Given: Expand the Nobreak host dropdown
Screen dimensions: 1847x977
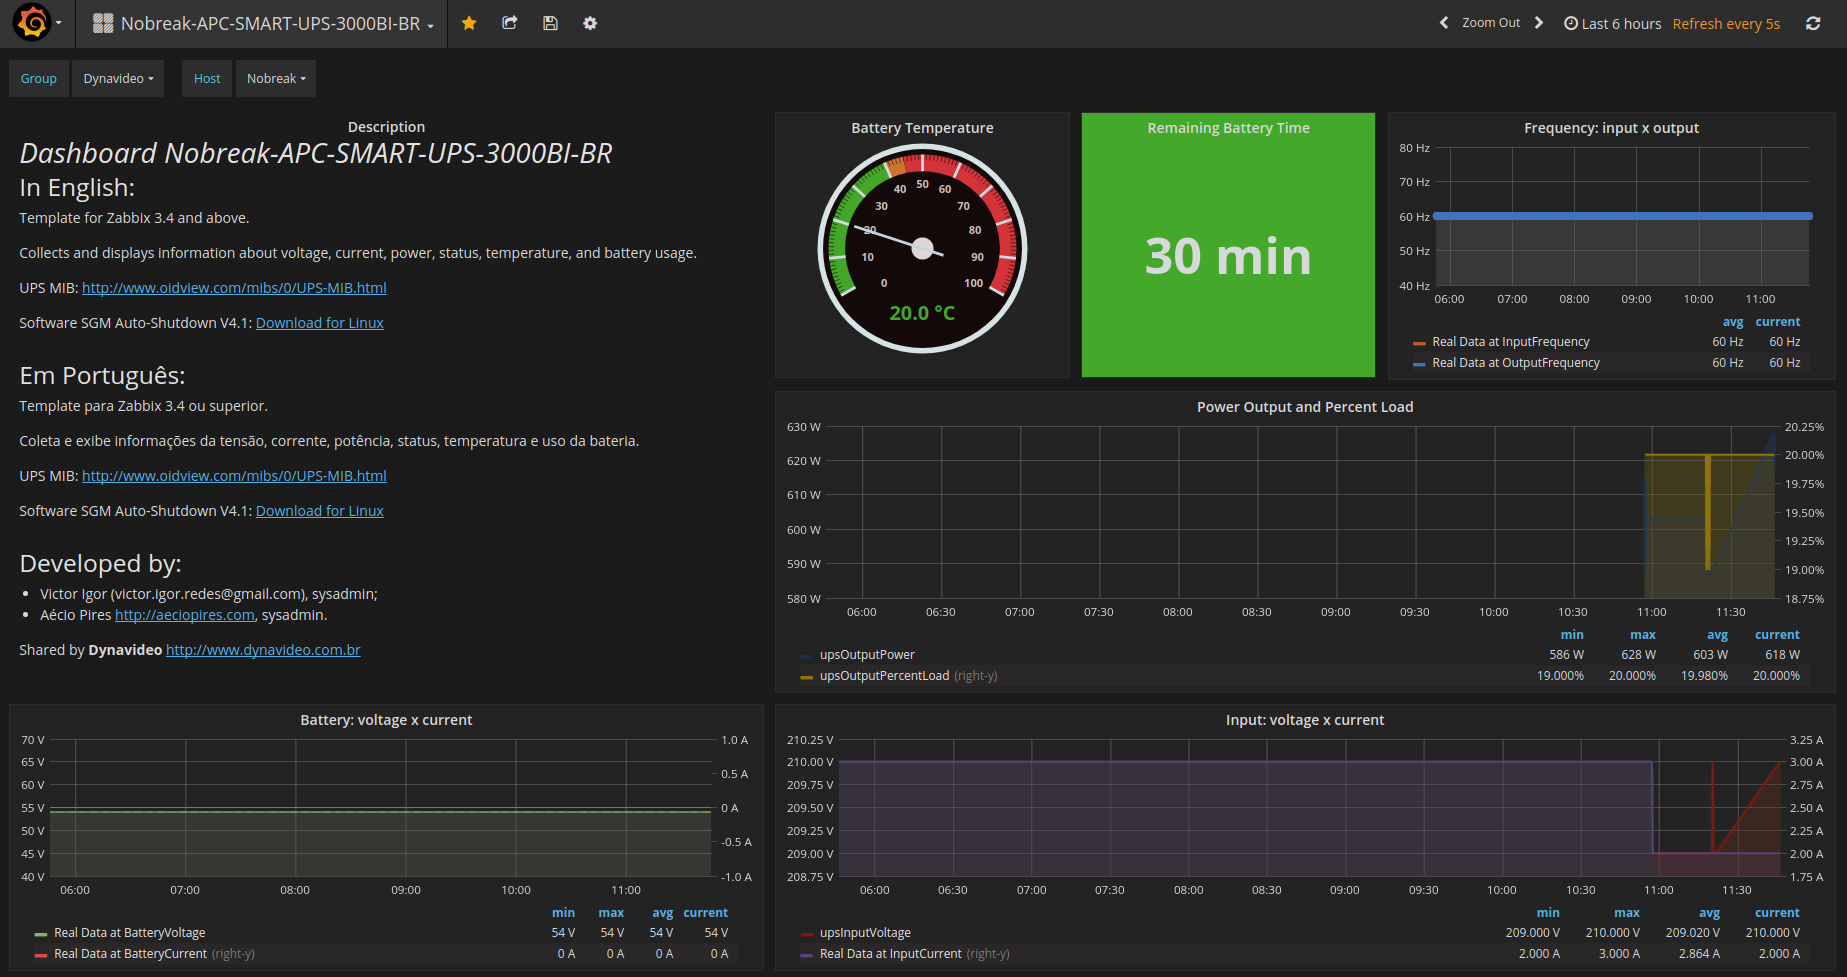Looking at the screenshot, I should pyautogui.click(x=276, y=79).
